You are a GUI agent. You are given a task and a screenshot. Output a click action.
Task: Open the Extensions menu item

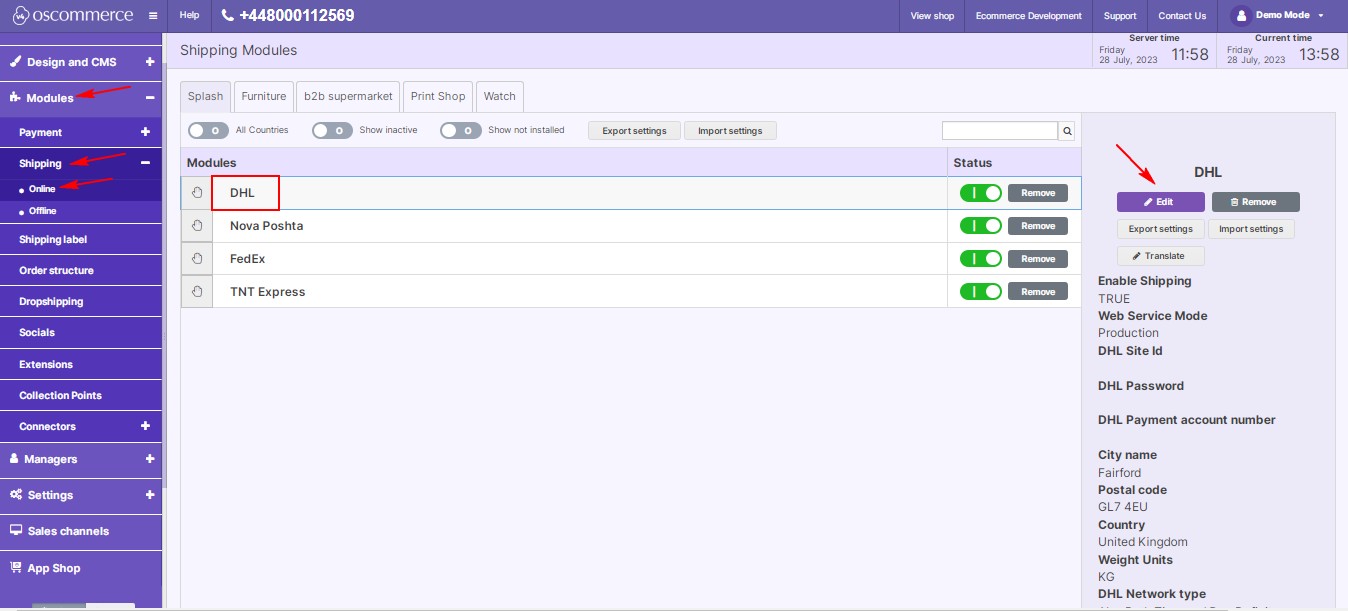[81, 364]
